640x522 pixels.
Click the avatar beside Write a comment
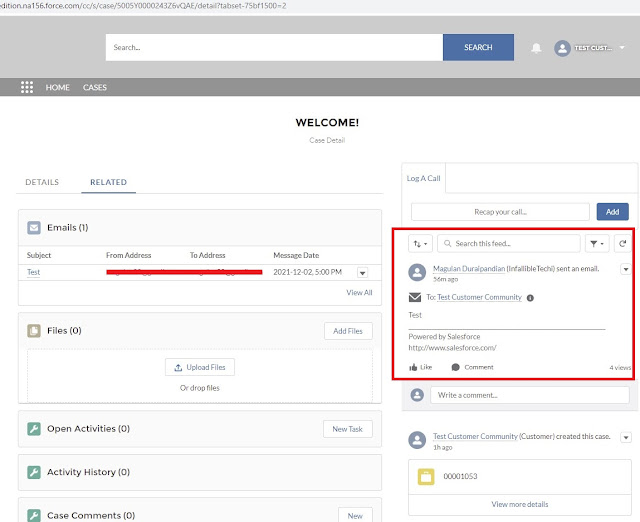[x=417, y=395]
